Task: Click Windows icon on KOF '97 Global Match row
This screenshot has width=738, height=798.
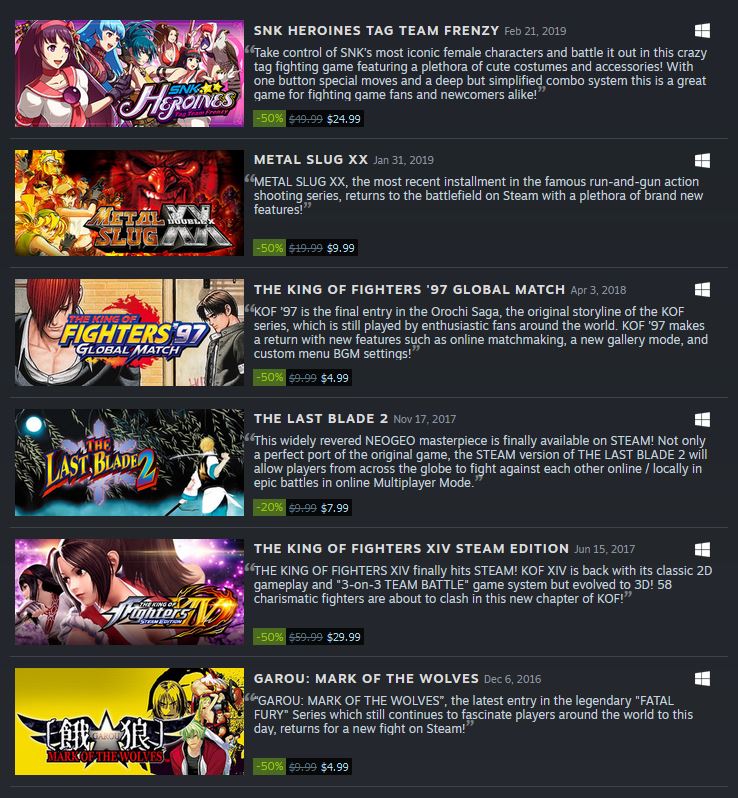Action: [702, 290]
